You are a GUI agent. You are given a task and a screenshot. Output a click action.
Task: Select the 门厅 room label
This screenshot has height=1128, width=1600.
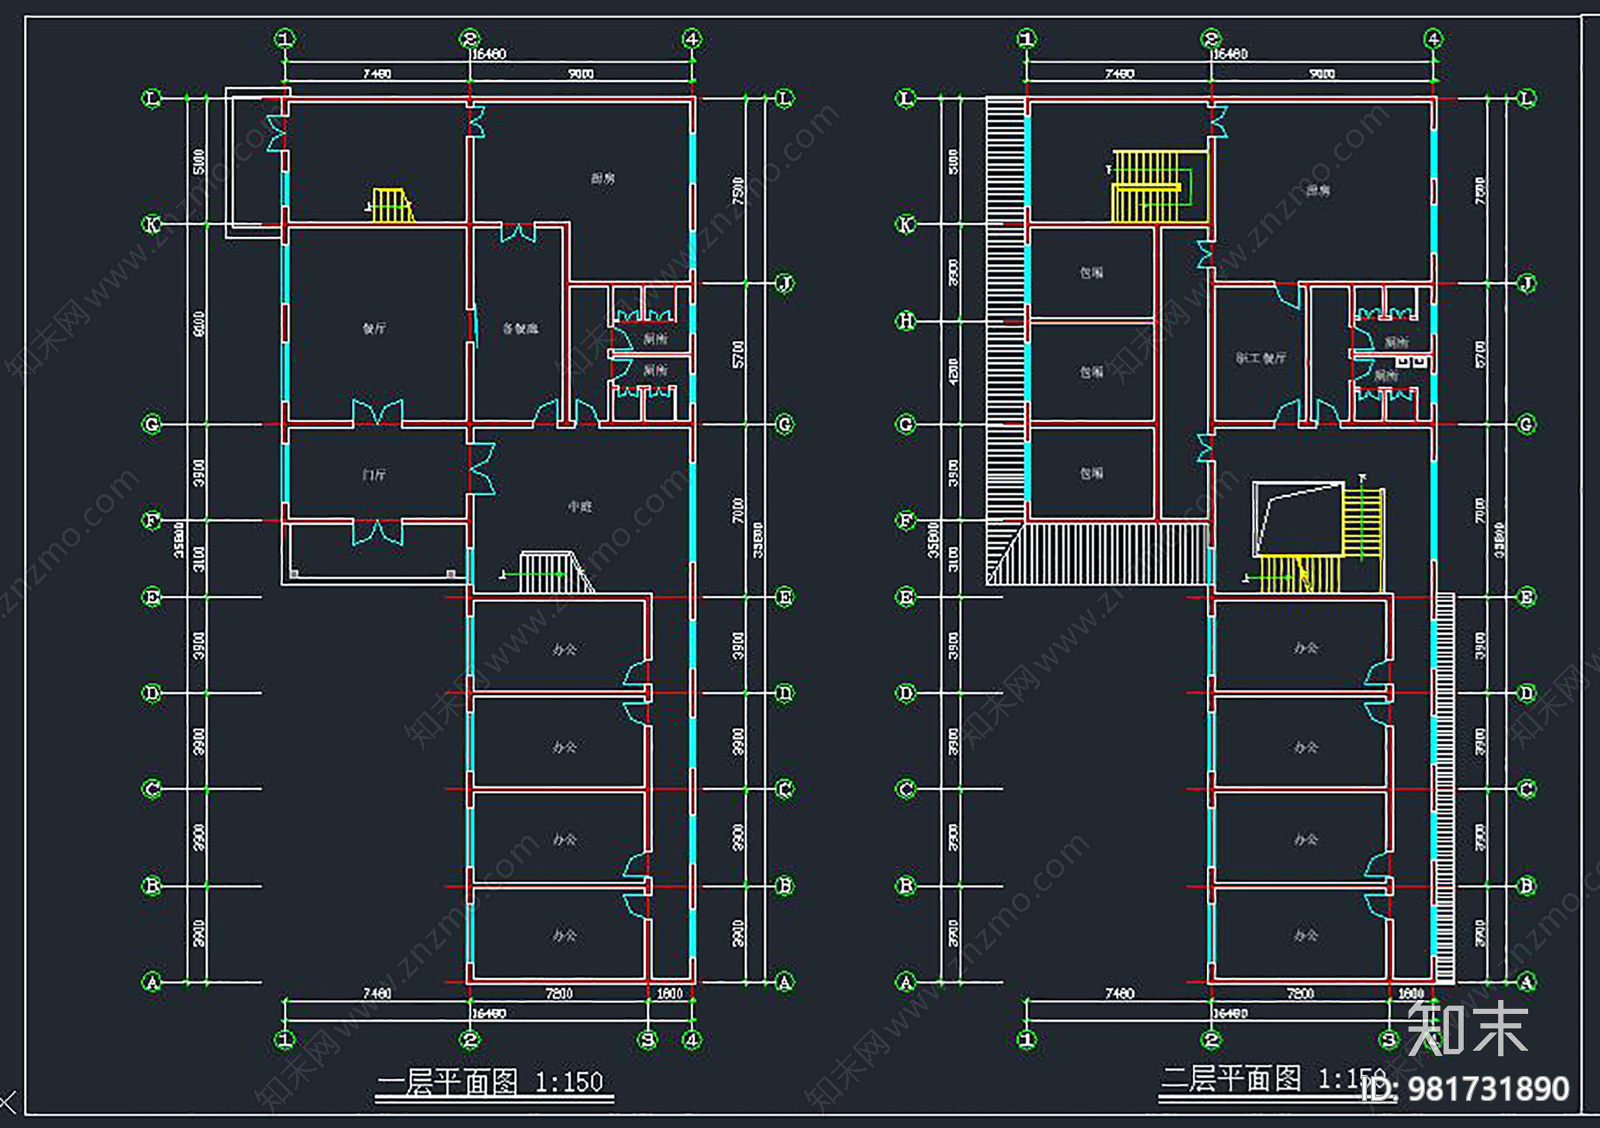click(374, 475)
